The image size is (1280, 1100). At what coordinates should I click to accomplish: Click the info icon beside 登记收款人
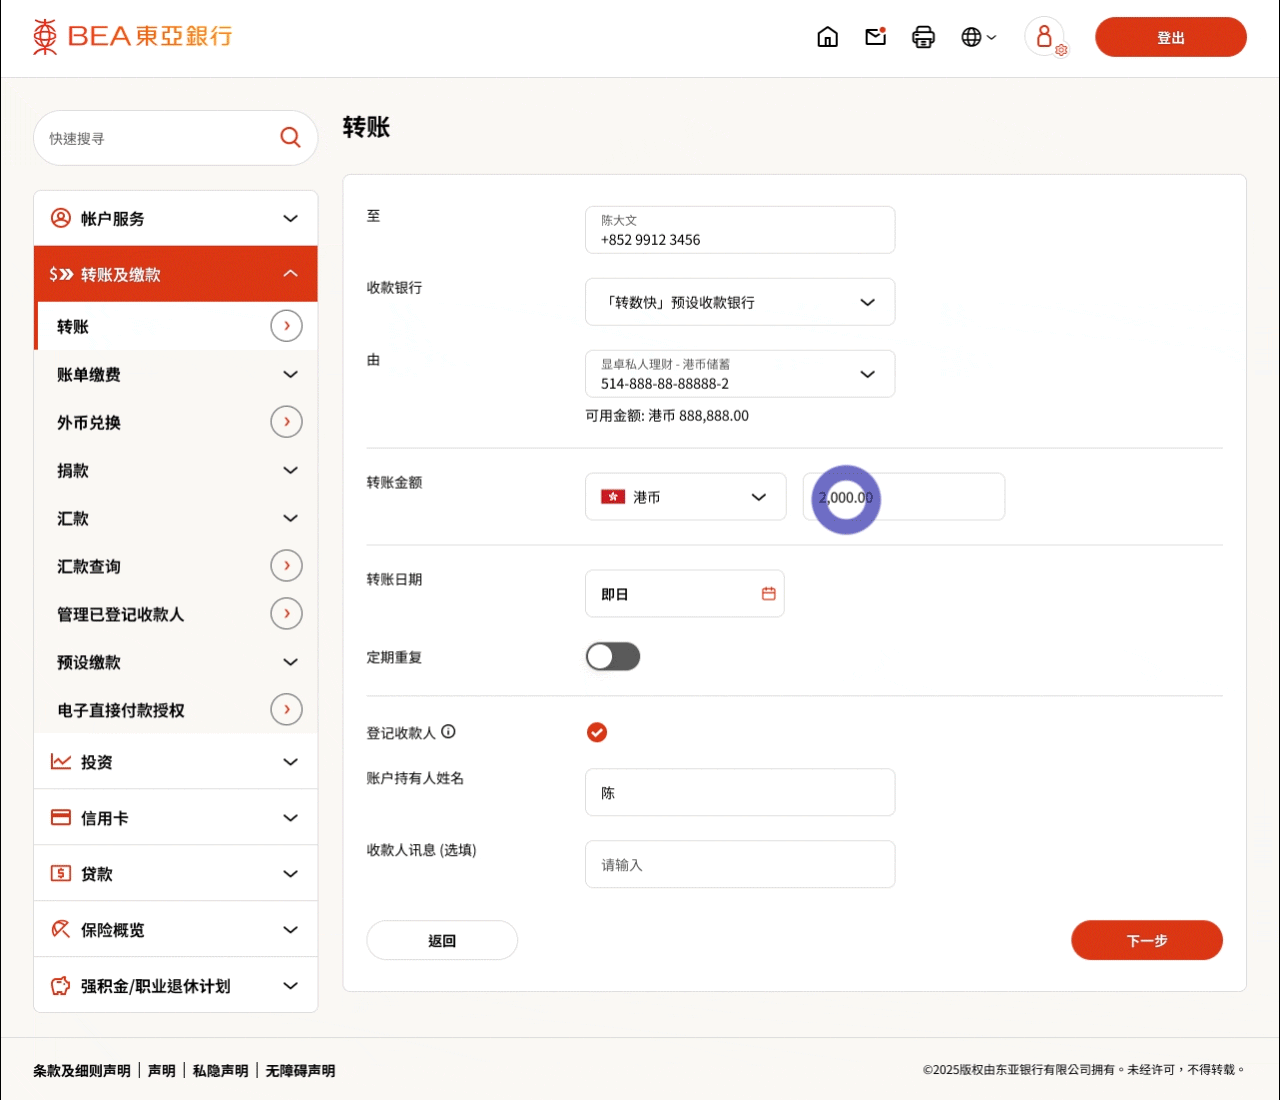point(448,732)
